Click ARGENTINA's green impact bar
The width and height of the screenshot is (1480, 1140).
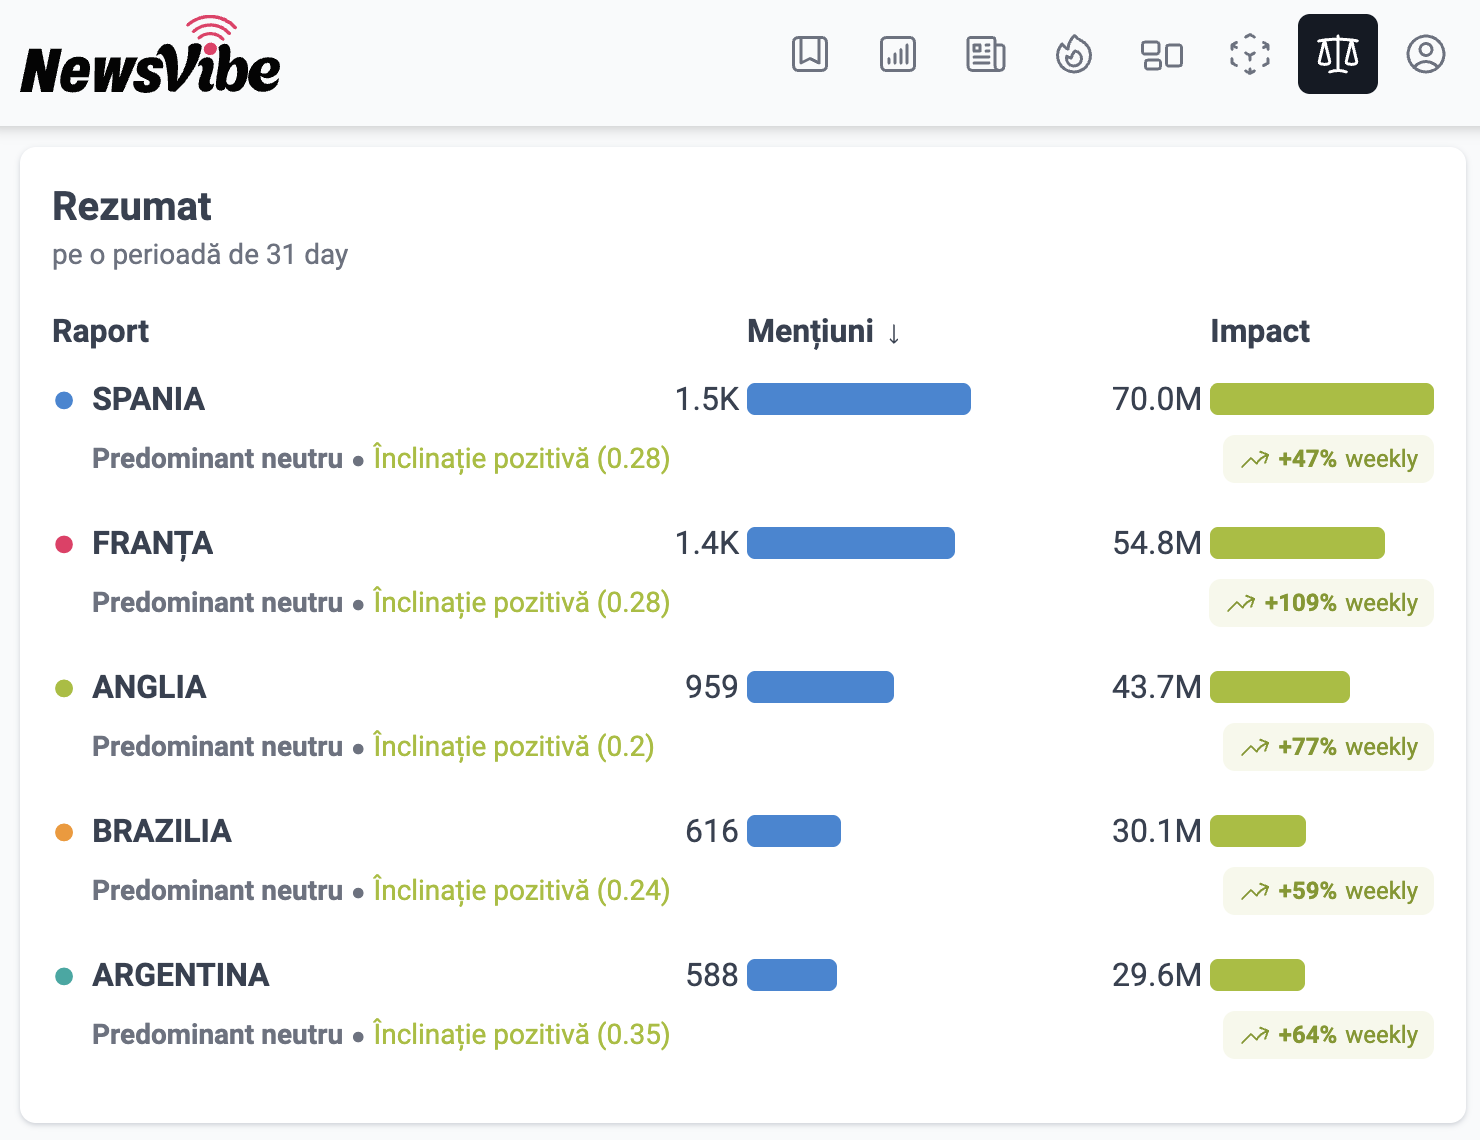[x=1257, y=975]
